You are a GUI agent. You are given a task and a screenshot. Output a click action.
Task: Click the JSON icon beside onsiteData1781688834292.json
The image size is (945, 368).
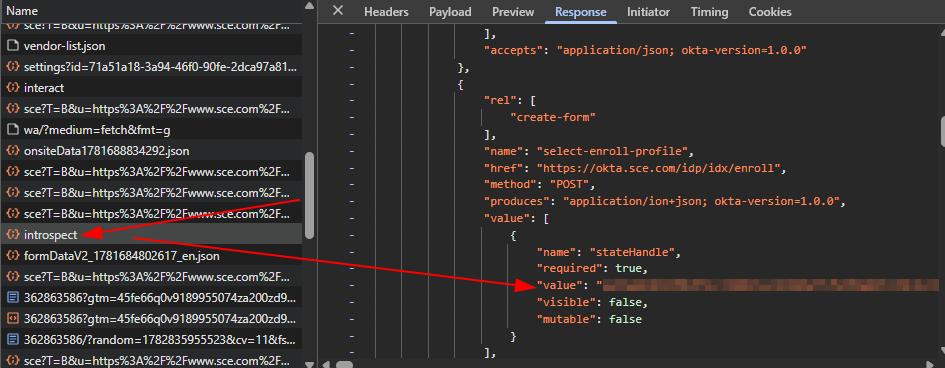(x=12, y=151)
